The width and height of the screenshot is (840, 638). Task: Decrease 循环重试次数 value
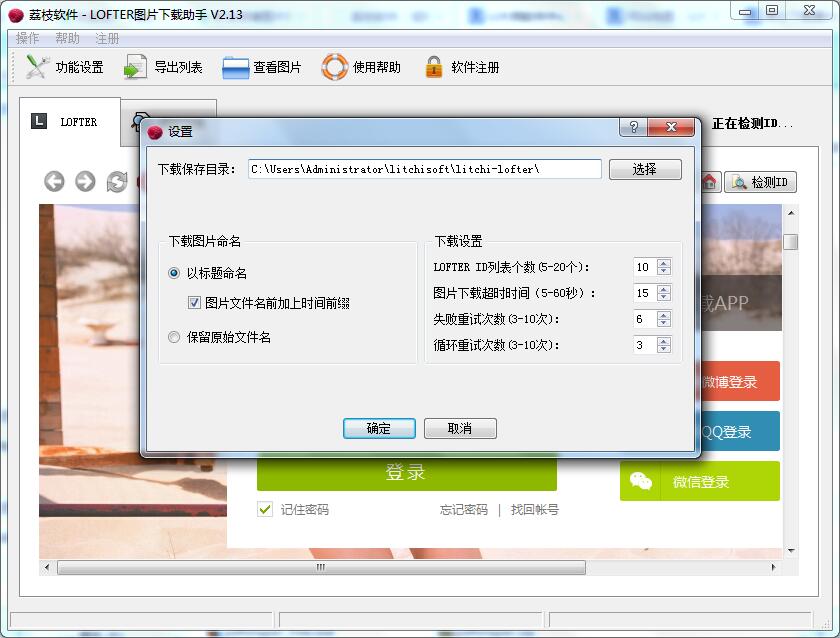pos(664,349)
